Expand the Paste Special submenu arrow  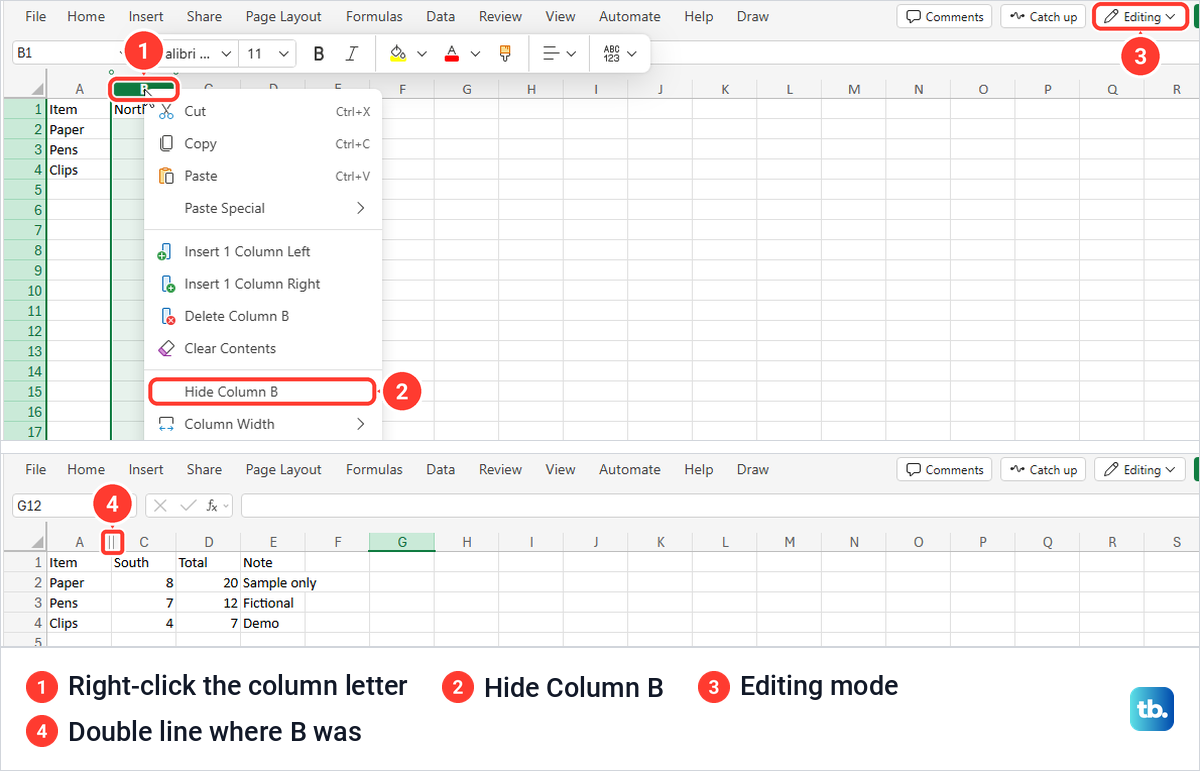[360, 208]
